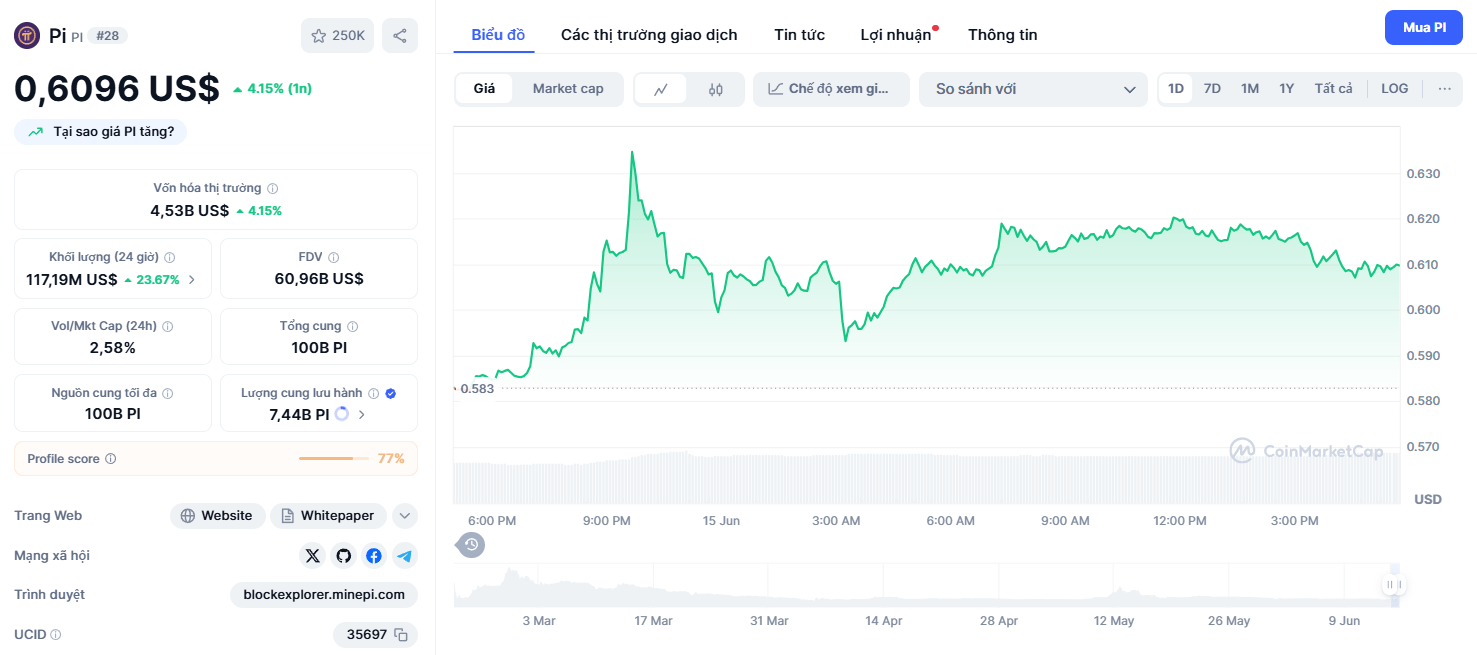The height and width of the screenshot is (655, 1477).
Task: Select the Tất cả time range
Action: [x=1333, y=89]
